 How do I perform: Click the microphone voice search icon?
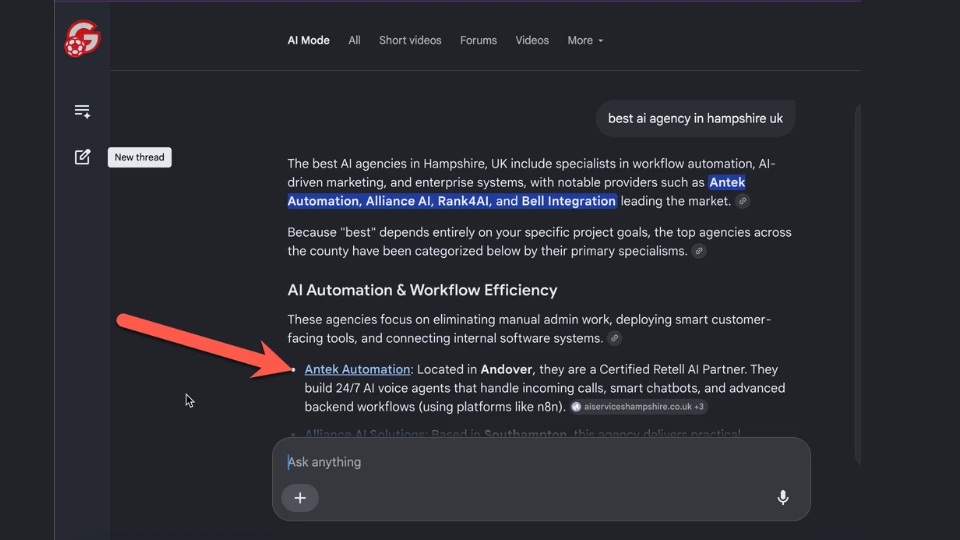(x=782, y=497)
